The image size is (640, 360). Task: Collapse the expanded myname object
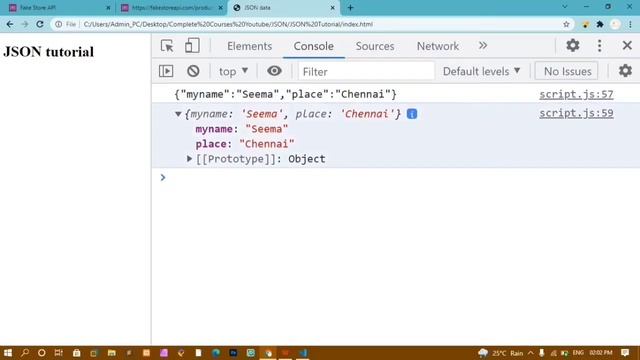[178, 114]
